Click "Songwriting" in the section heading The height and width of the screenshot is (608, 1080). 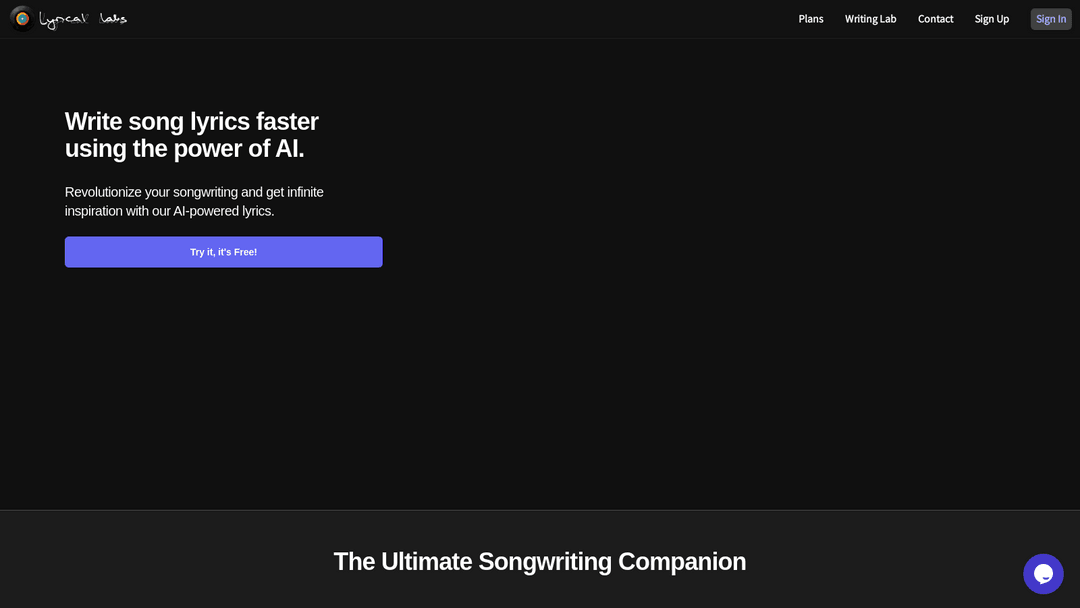[545, 562]
